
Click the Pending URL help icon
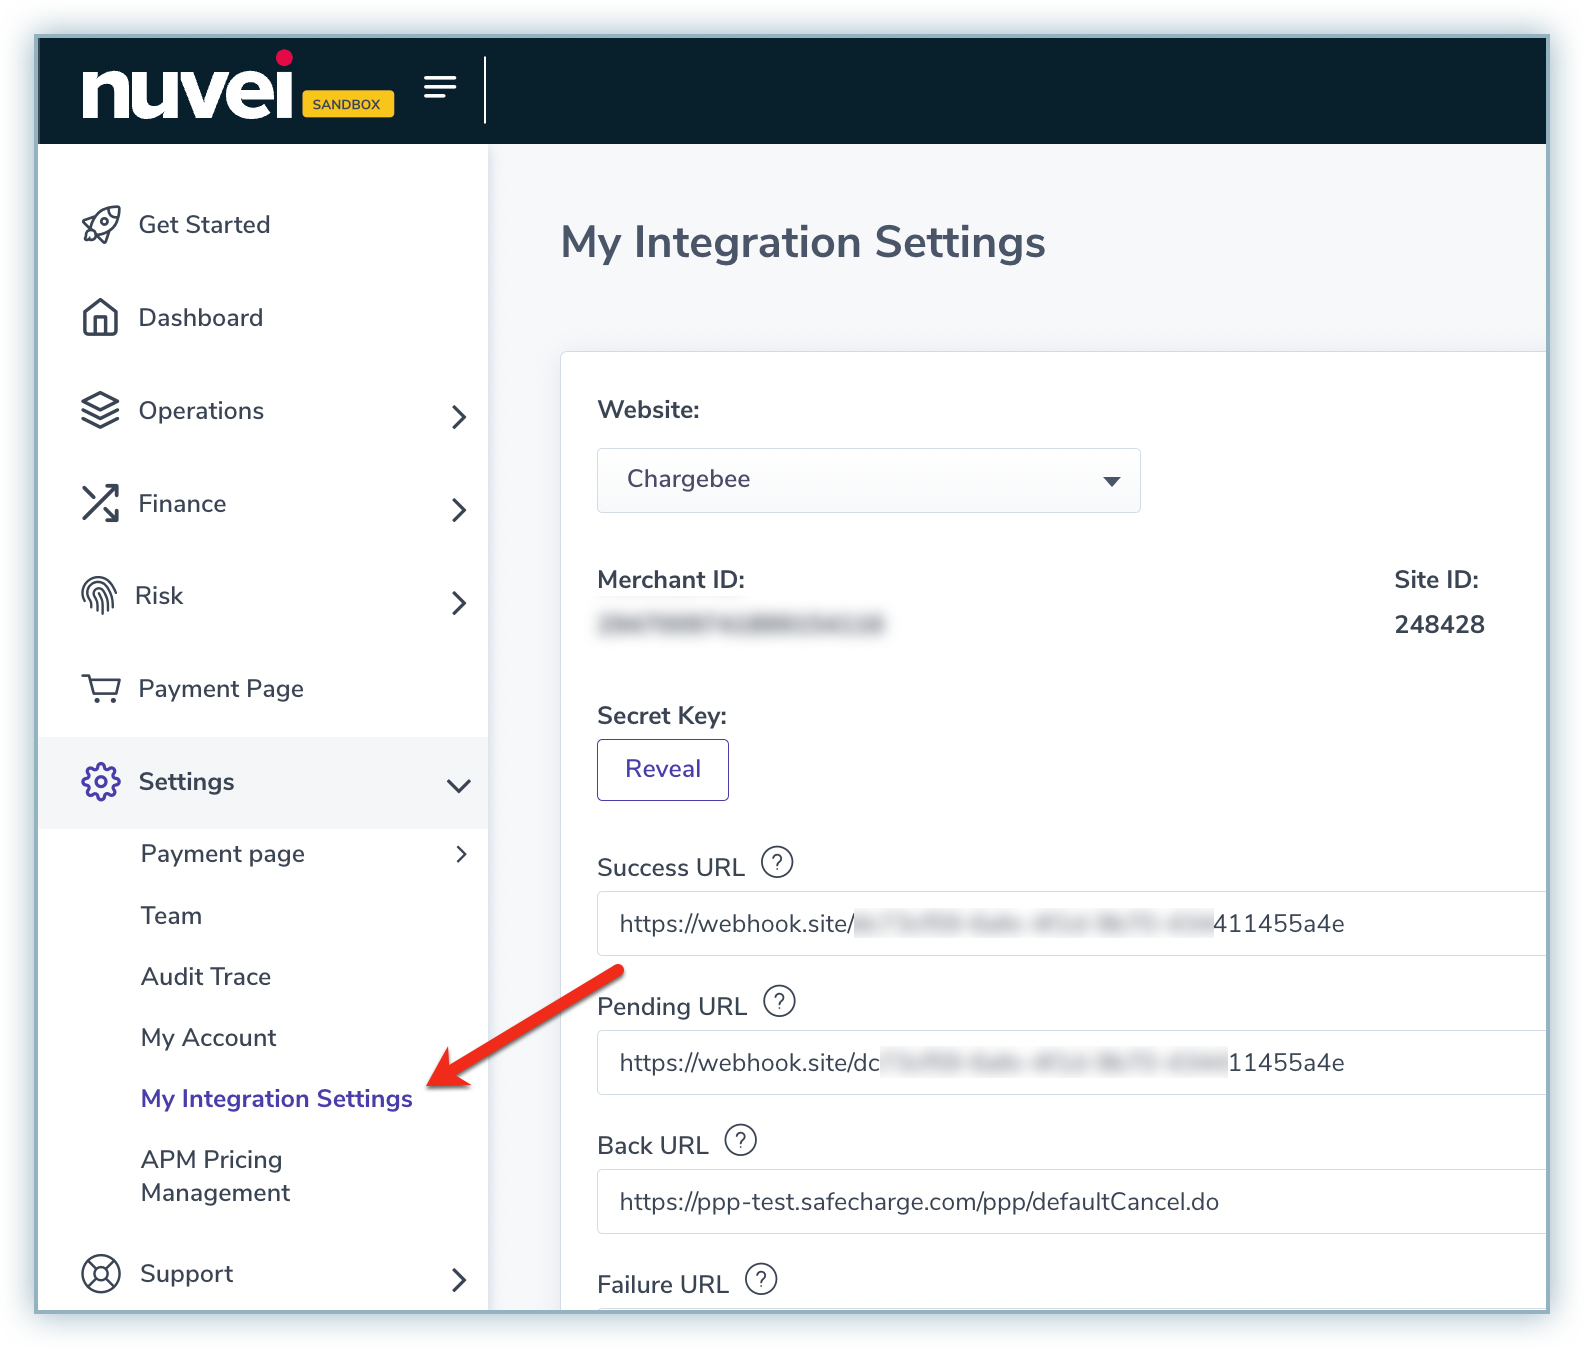pyautogui.click(x=779, y=1001)
